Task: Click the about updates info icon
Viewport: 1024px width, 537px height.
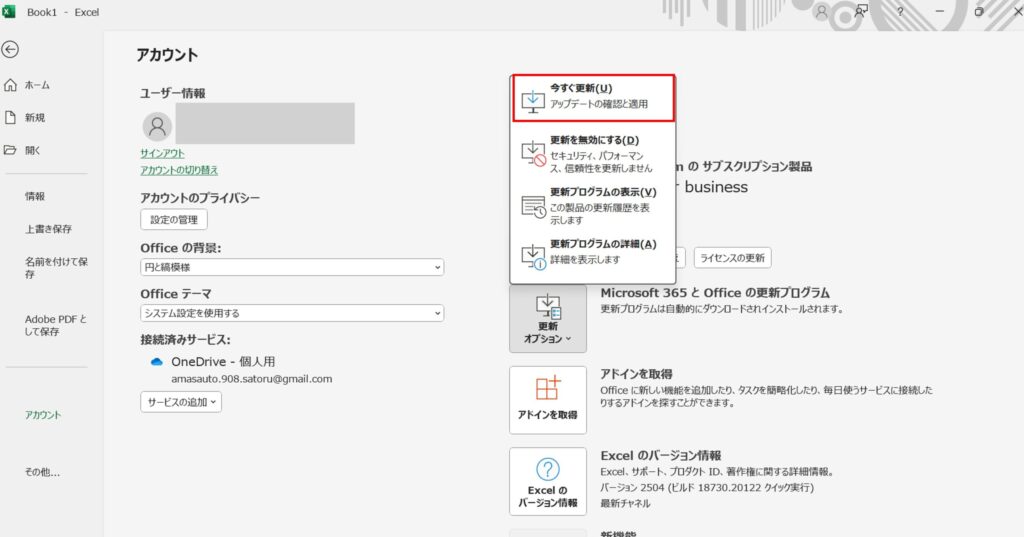Action: tap(534, 256)
